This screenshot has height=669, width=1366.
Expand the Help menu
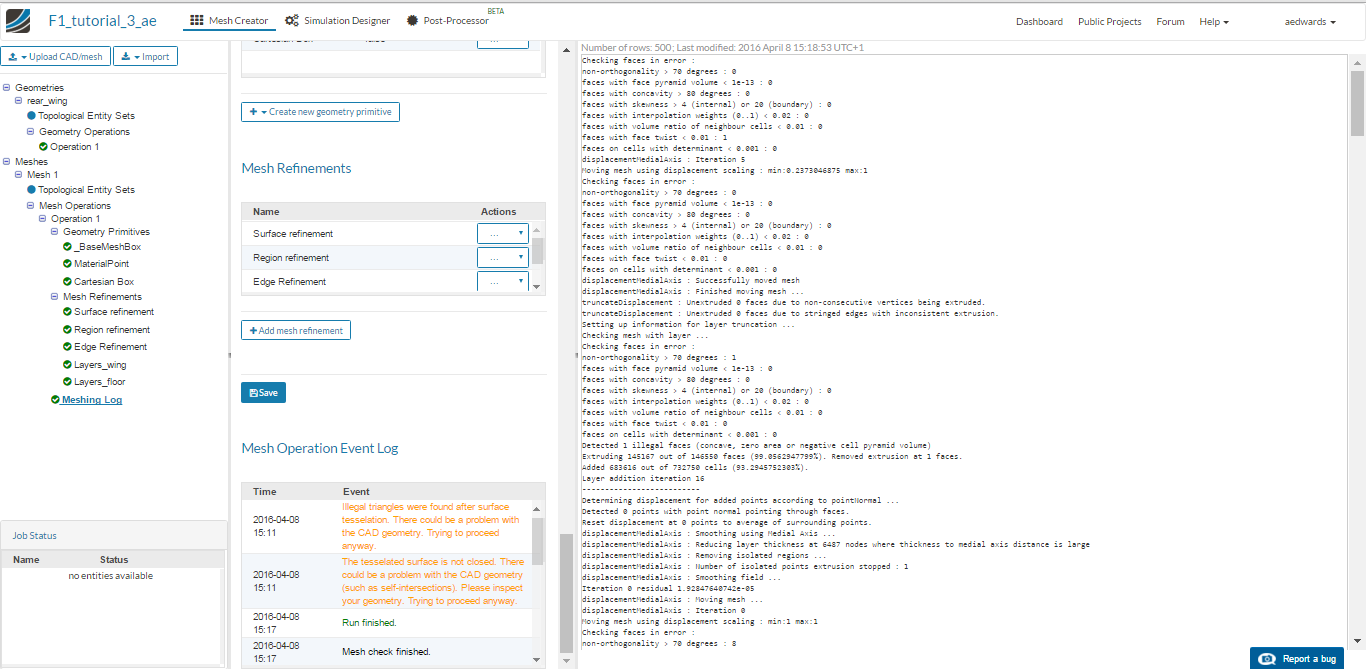[1214, 22]
